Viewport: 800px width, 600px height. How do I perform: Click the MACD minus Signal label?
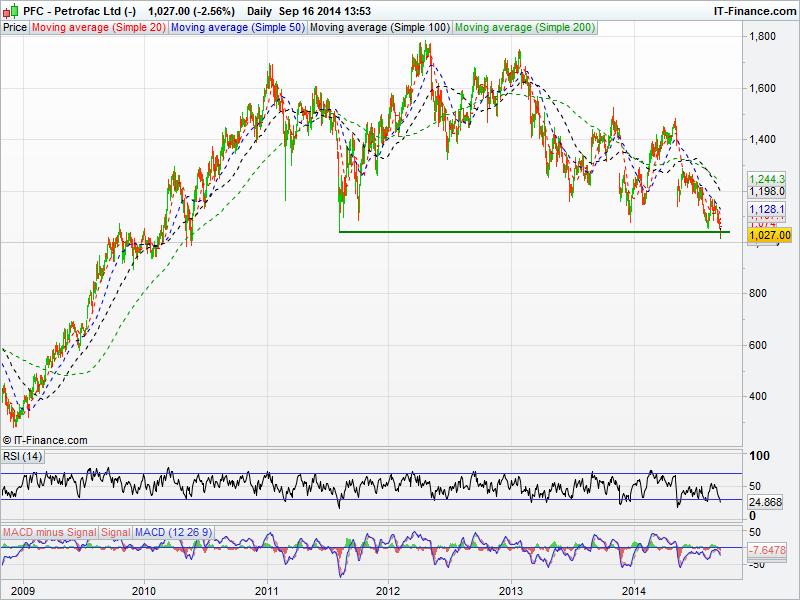(49, 532)
